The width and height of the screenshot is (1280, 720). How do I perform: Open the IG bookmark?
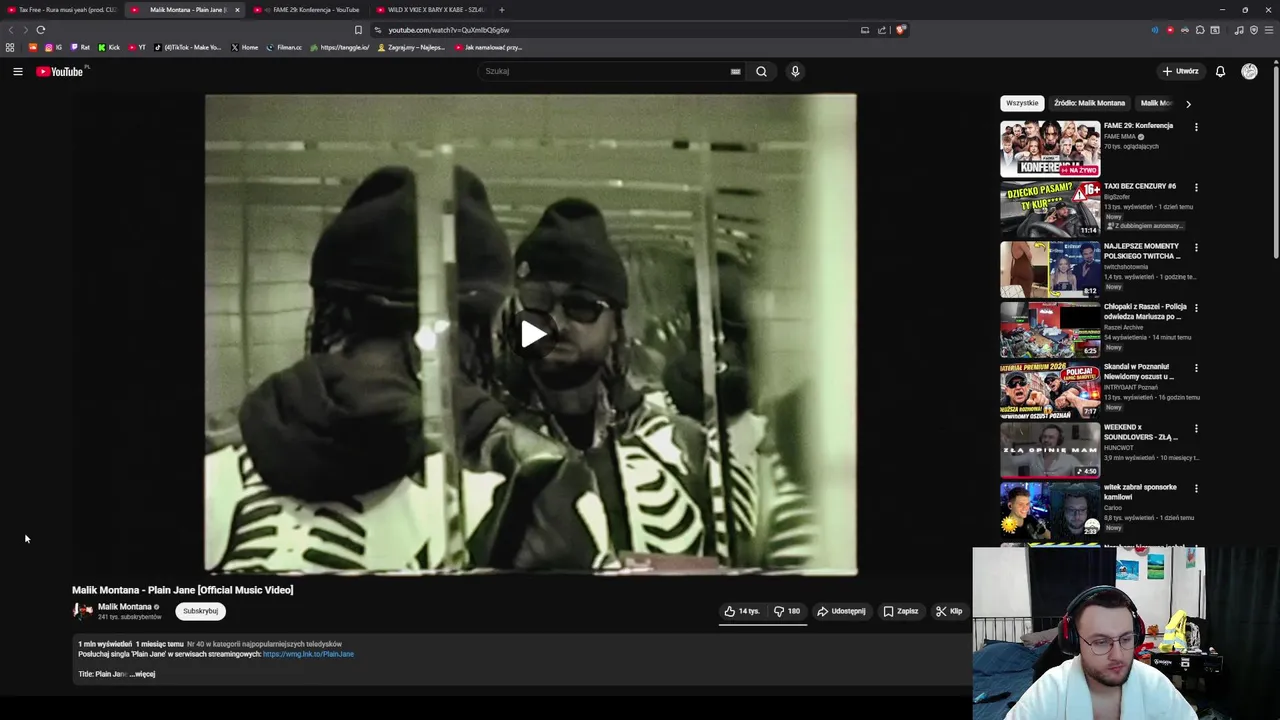[x=53, y=47]
